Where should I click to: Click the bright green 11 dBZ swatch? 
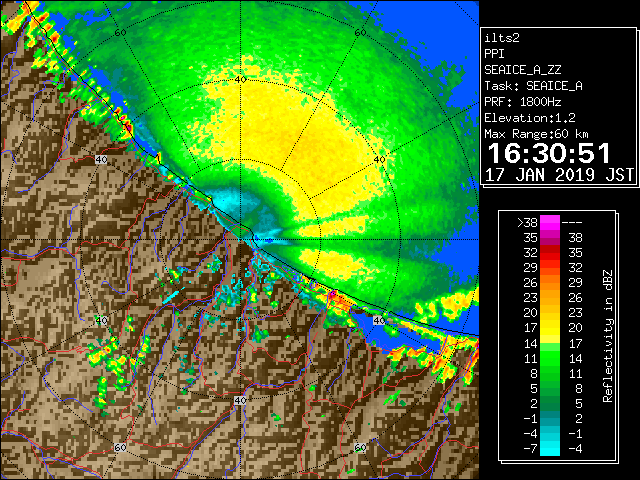pyautogui.click(x=550, y=358)
